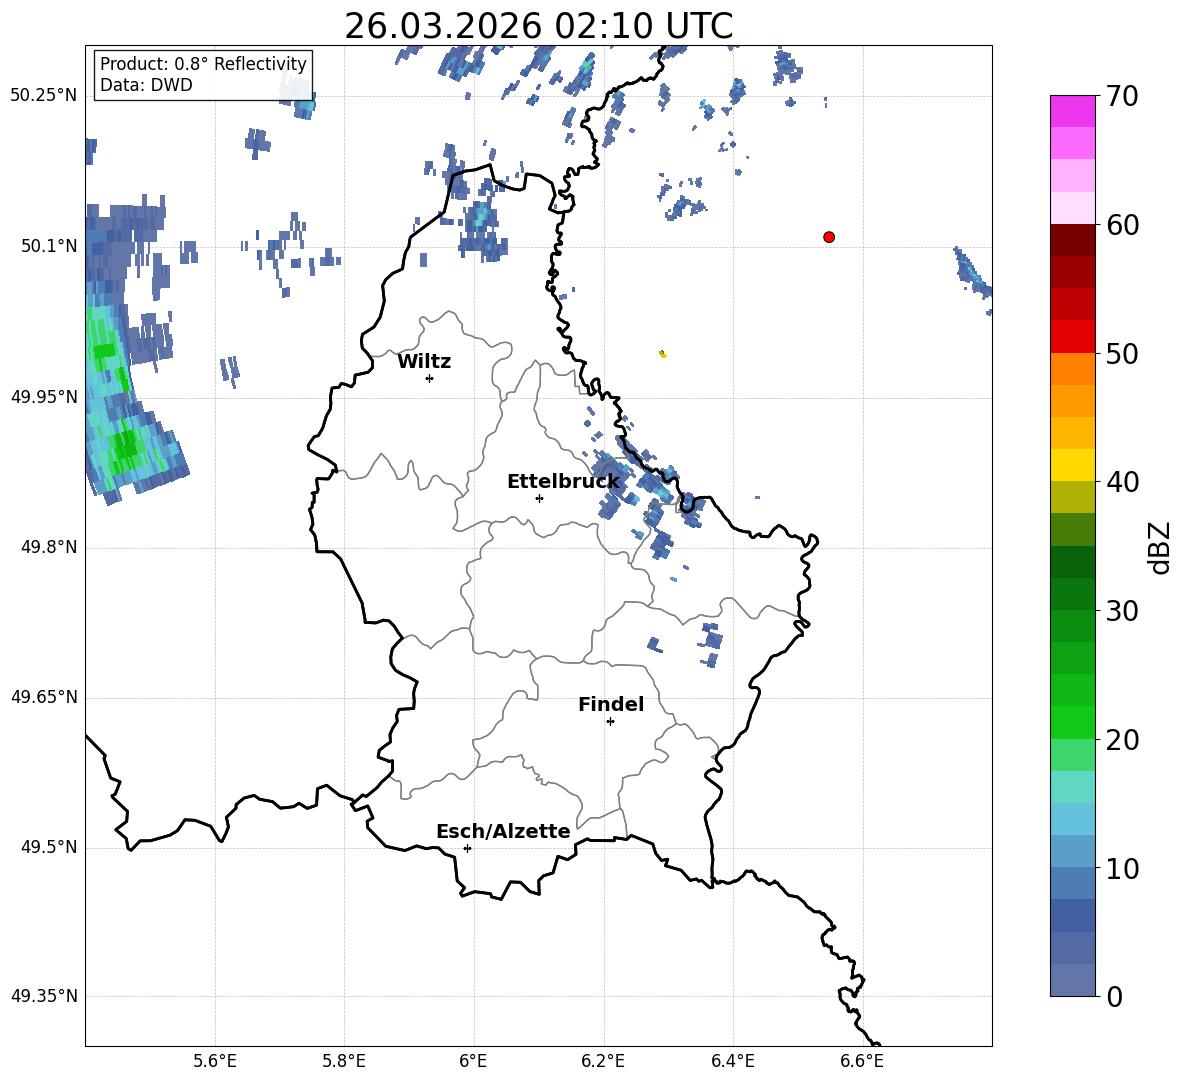Select the title '26.03.2026 02:10 UTC'

click(x=538, y=26)
